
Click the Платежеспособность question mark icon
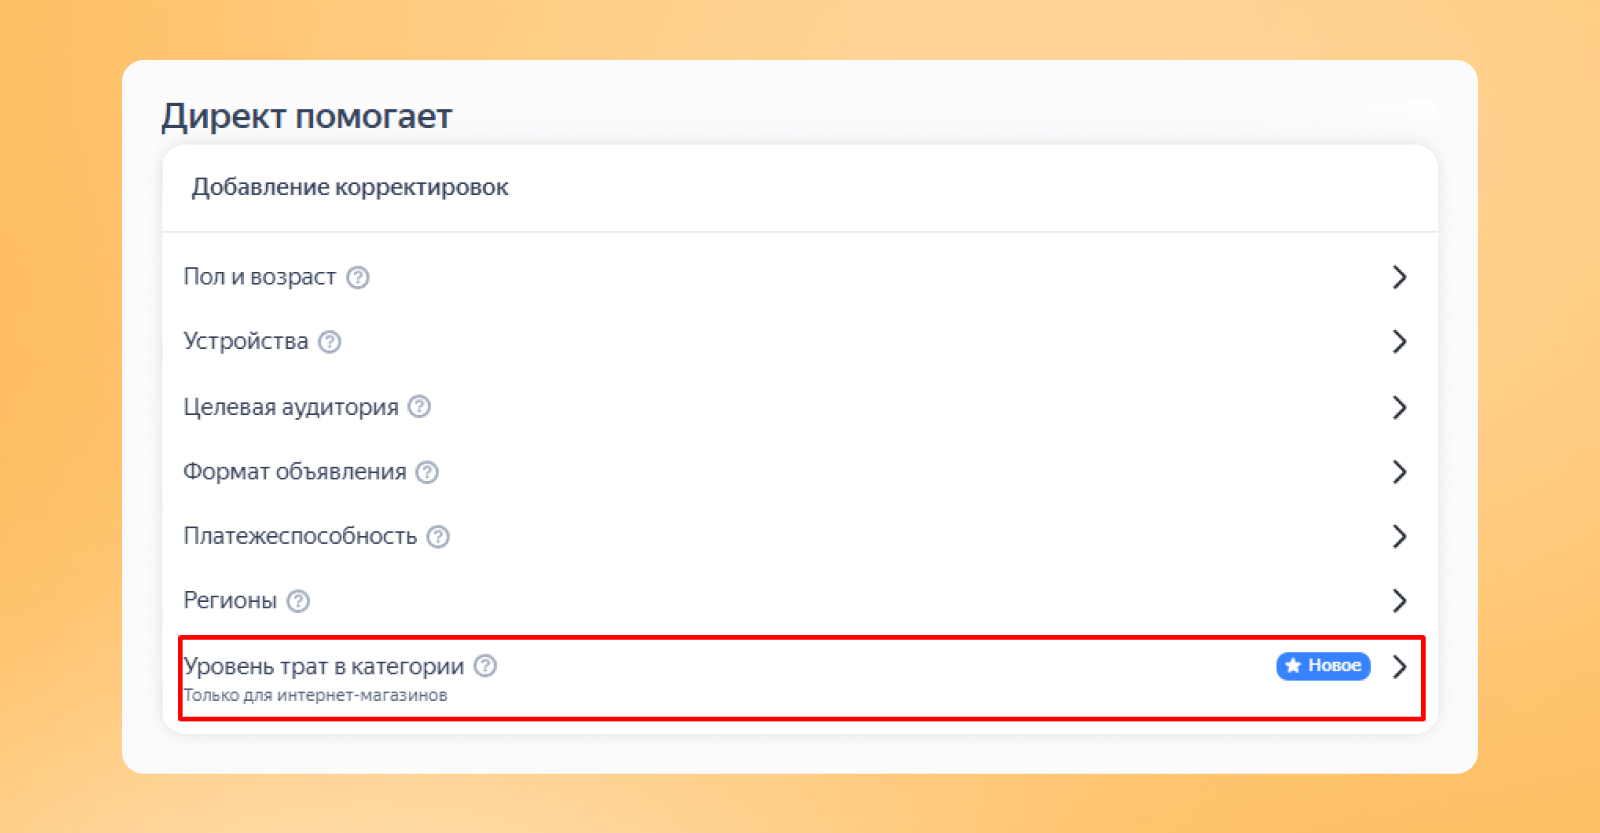(438, 536)
